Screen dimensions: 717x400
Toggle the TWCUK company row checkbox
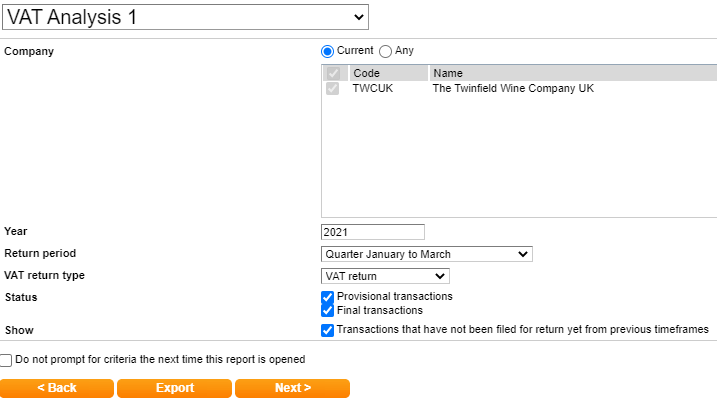332,88
